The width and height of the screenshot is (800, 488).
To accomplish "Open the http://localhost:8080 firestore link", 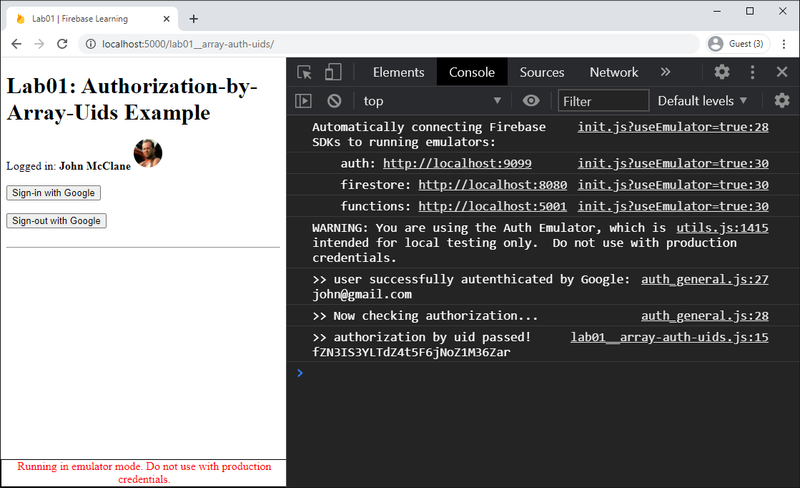I will [x=493, y=185].
